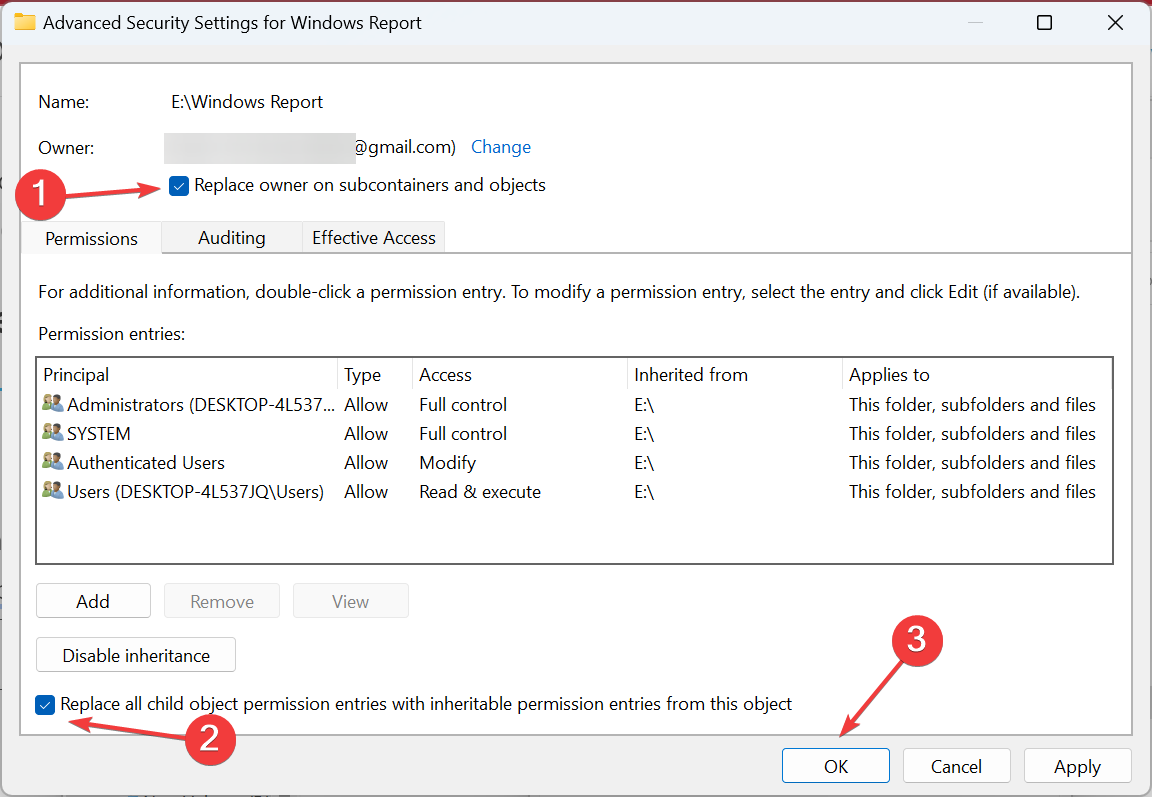Sort by the Access column header
This screenshot has height=797, width=1152.
click(x=520, y=375)
